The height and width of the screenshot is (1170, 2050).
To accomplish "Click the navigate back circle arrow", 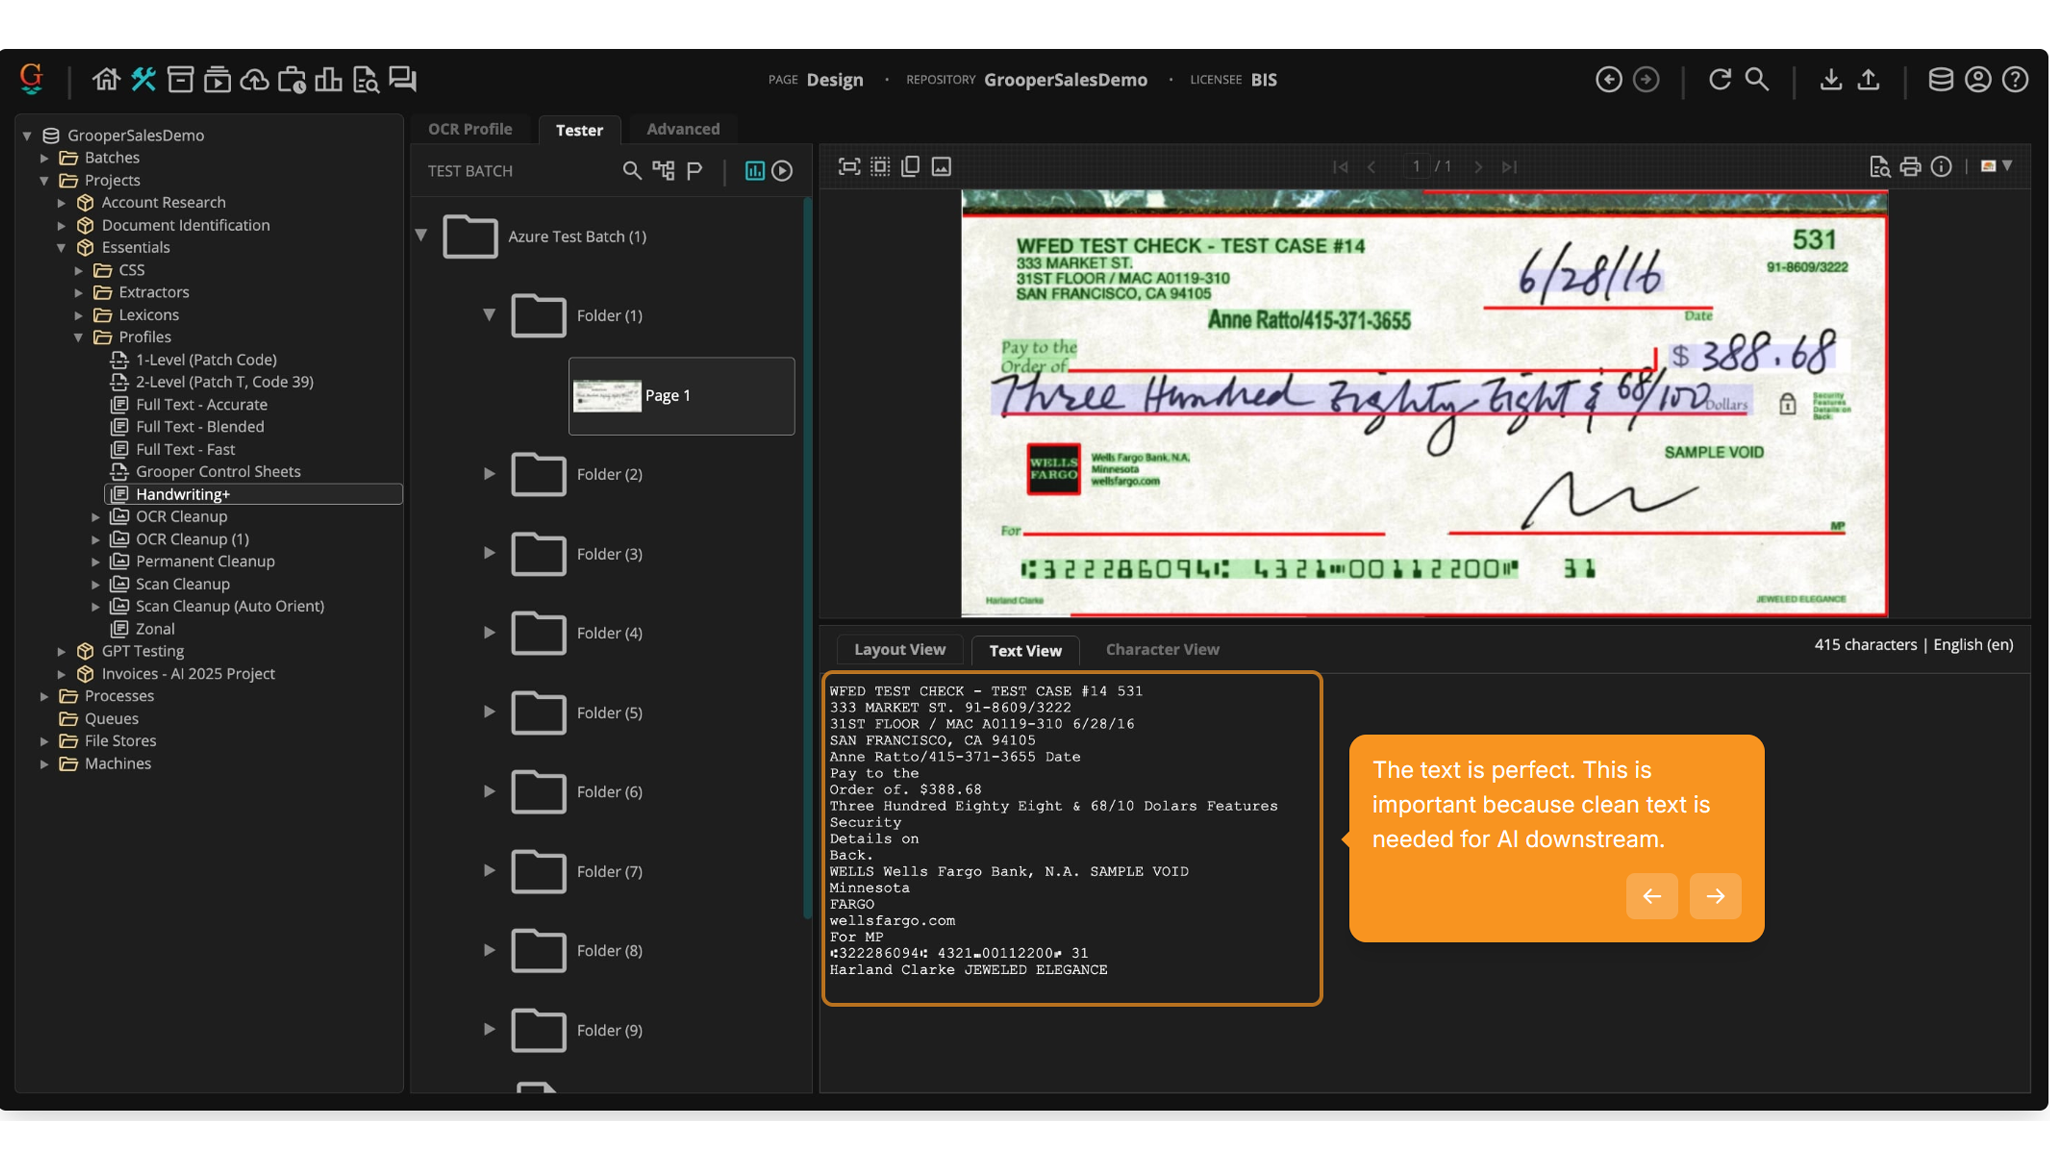I will point(1609,79).
